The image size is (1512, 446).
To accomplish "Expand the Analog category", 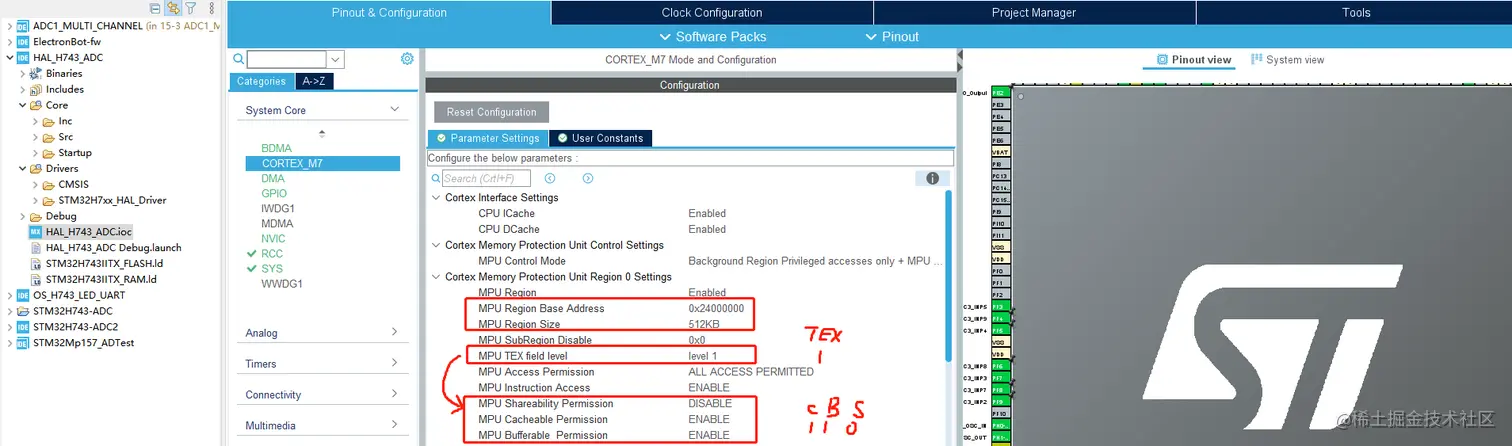I will (395, 332).
